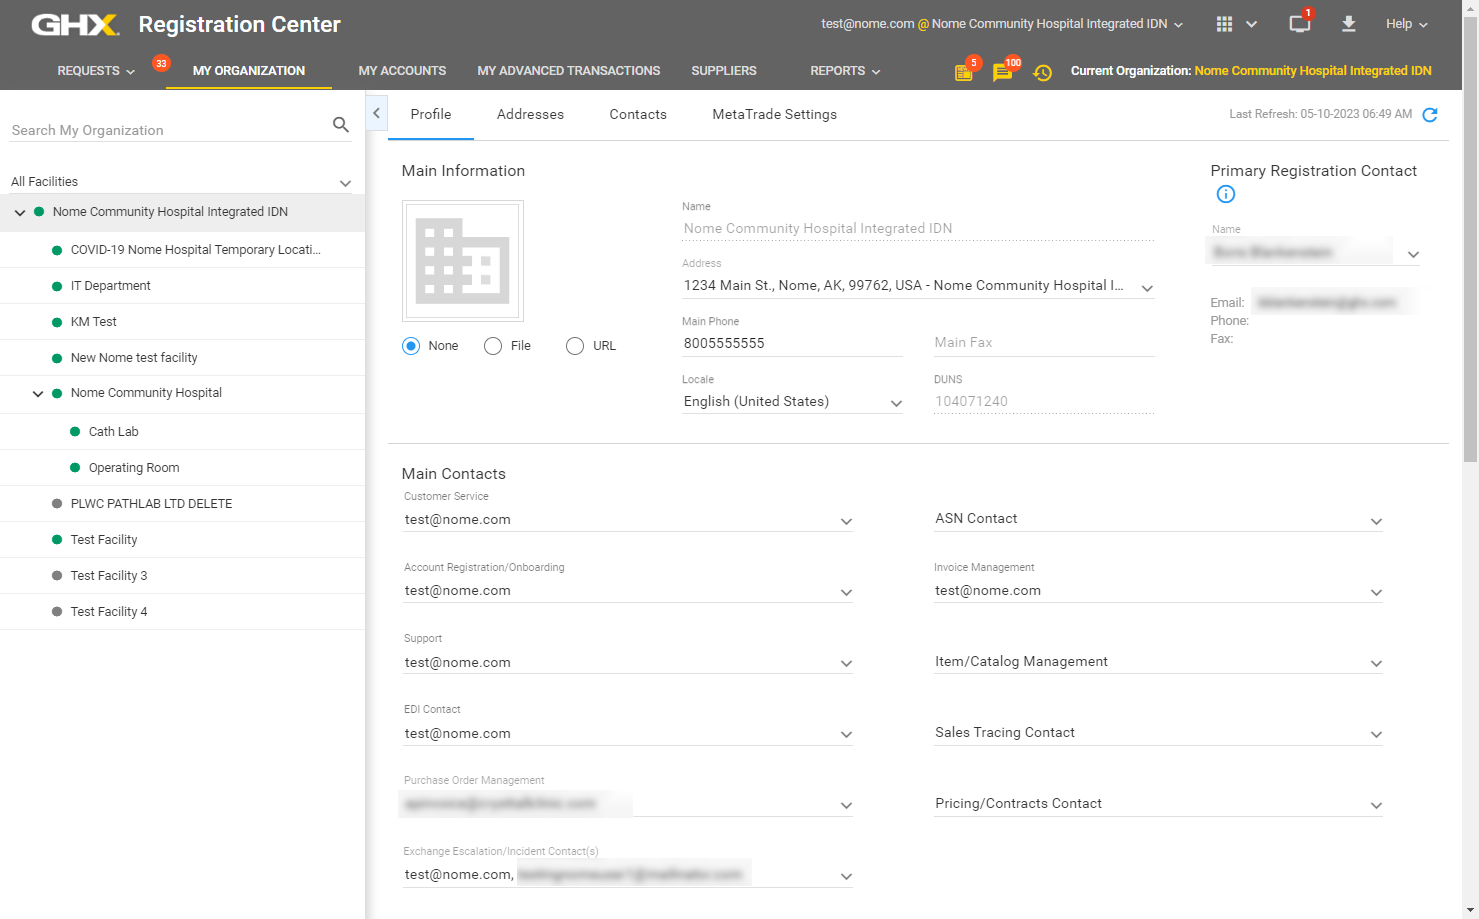Click the refresh icon next to Last Refresh
The height and width of the screenshot is (919, 1479).
pos(1430,115)
